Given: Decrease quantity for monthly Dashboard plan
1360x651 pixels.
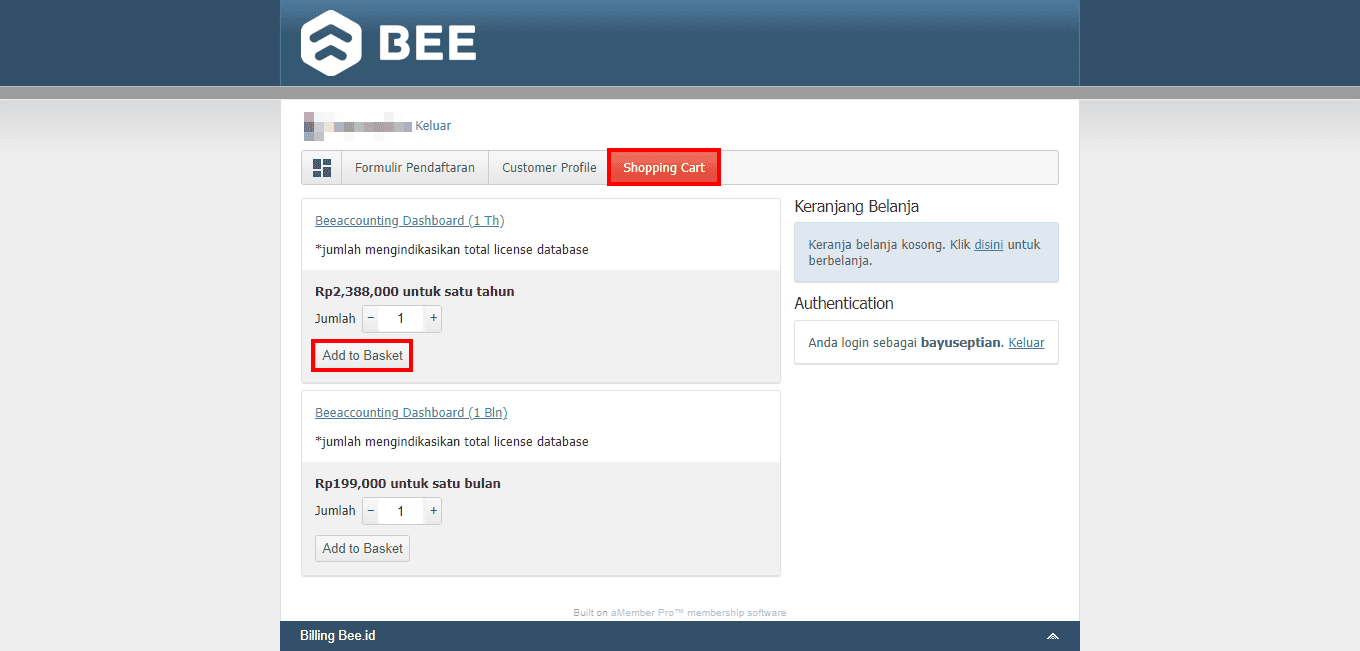Looking at the screenshot, I should [371, 511].
